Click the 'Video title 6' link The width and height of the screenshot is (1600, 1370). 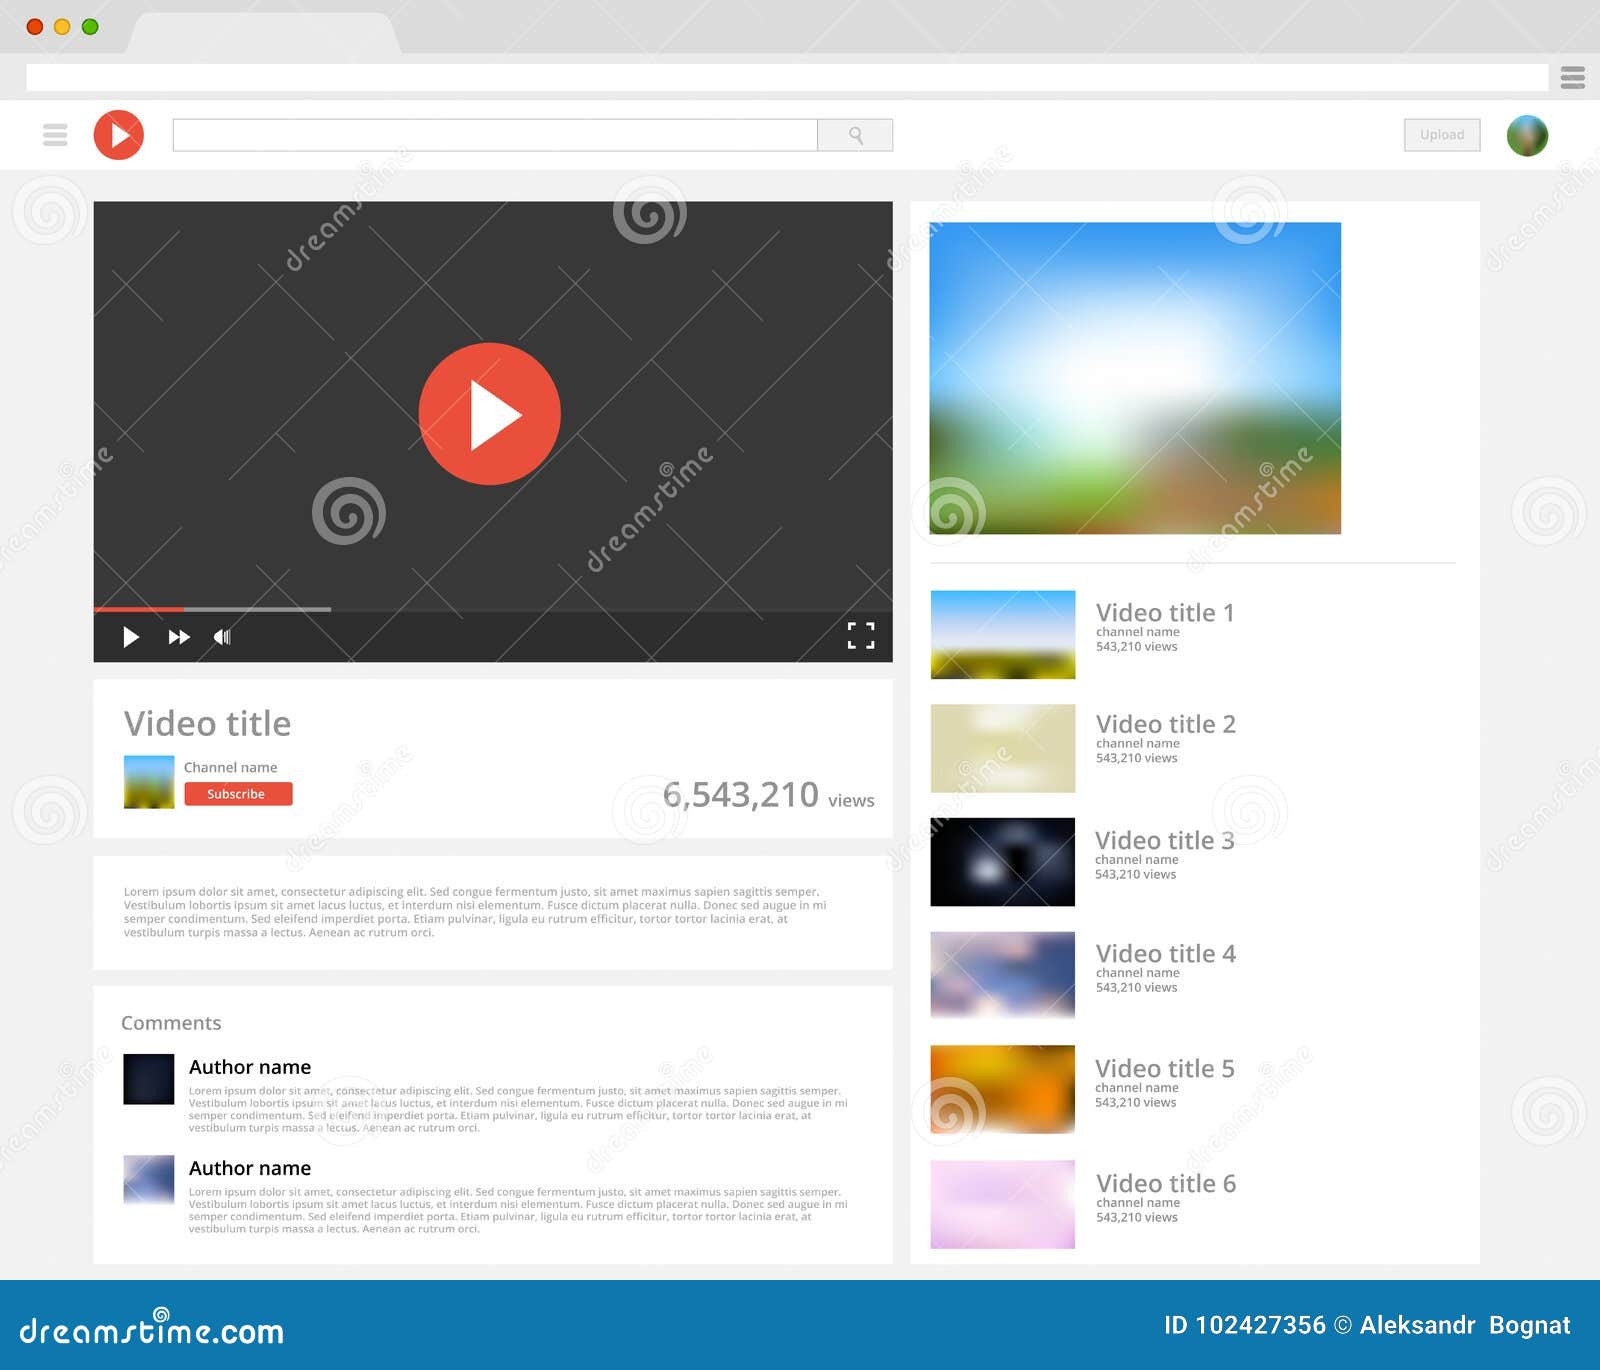coord(1166,1183)
